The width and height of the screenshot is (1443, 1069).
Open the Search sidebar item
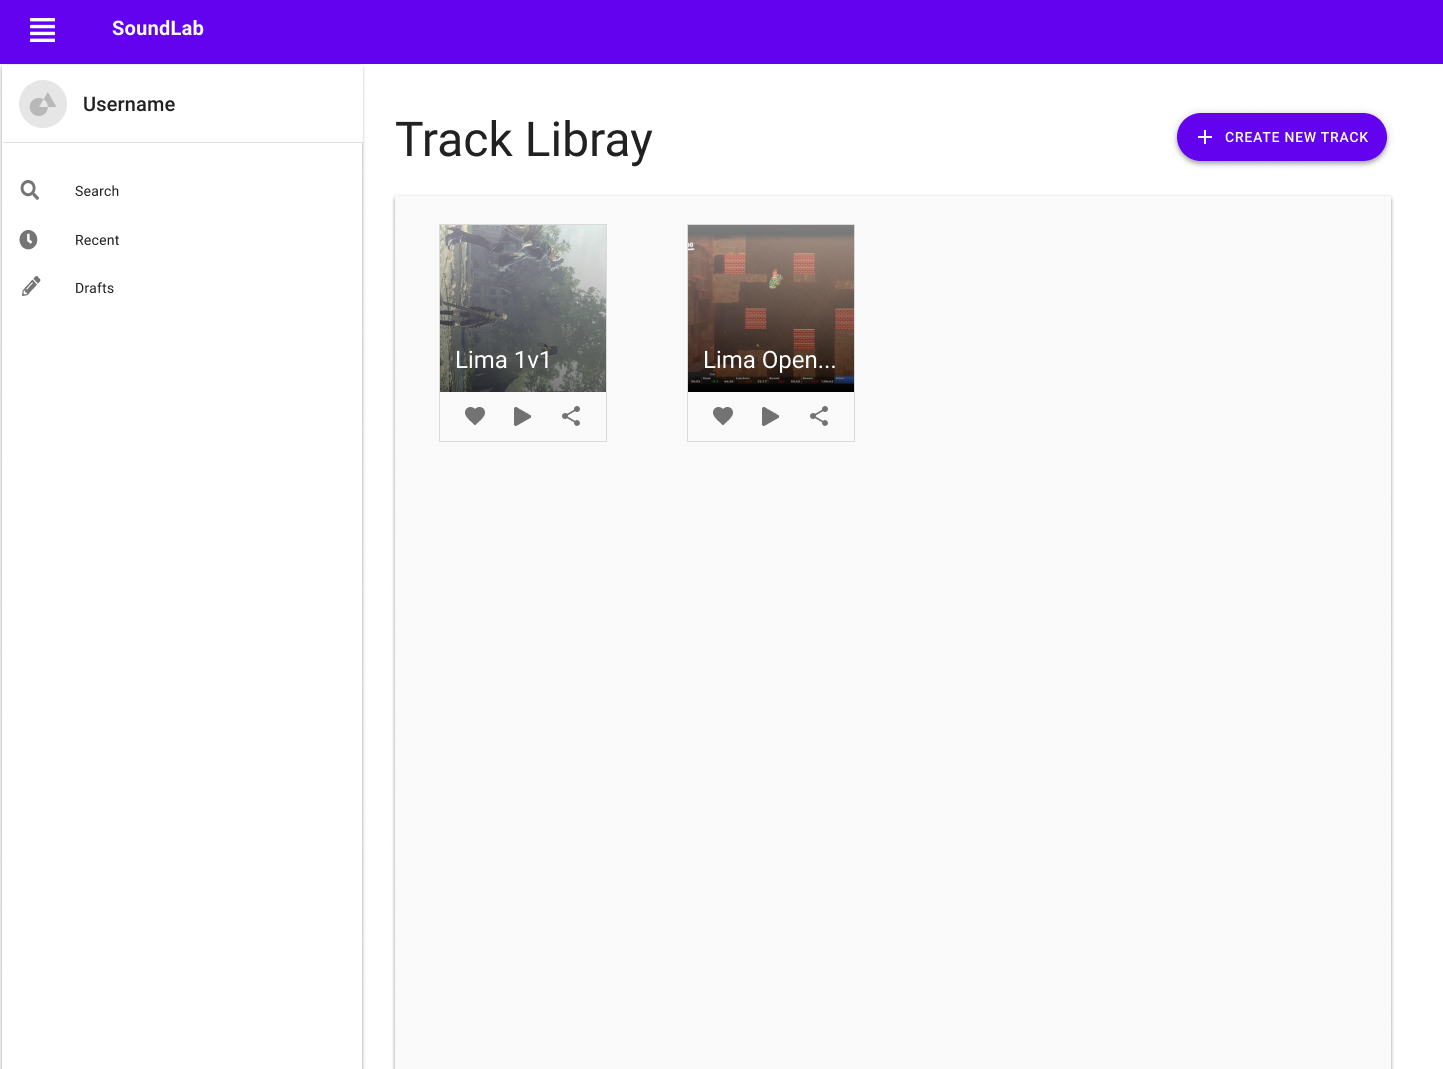click(x=182, y=191)
